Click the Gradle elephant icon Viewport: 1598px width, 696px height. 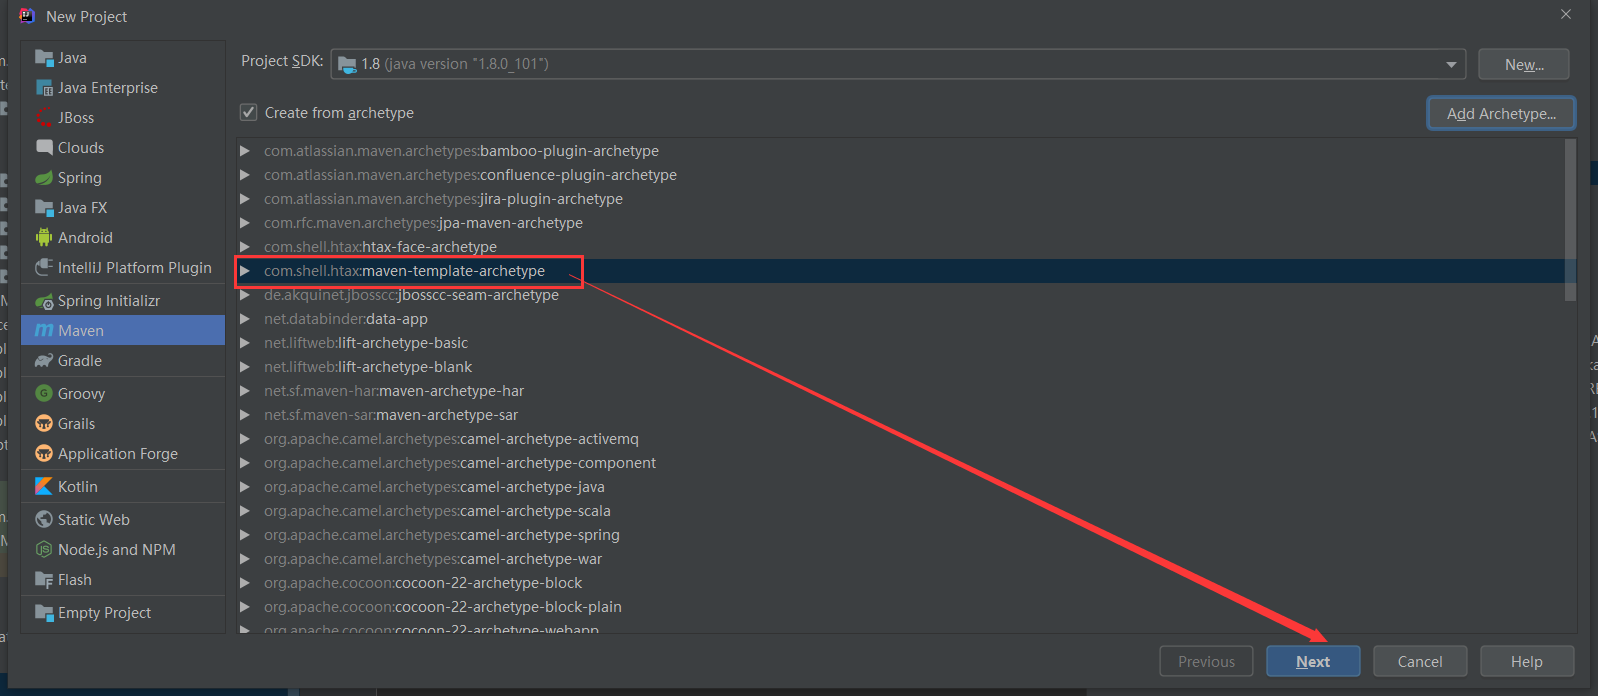coord(44,361)
